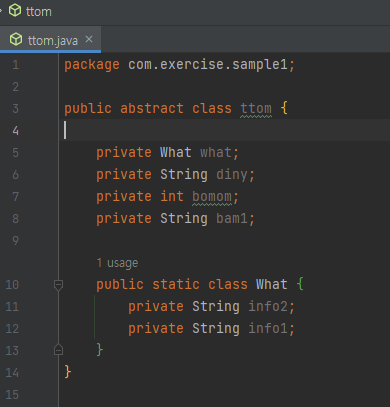Click the field name 'info1' on line 12
This screenshot has height=407, width=390.
(x=268, y=329)
